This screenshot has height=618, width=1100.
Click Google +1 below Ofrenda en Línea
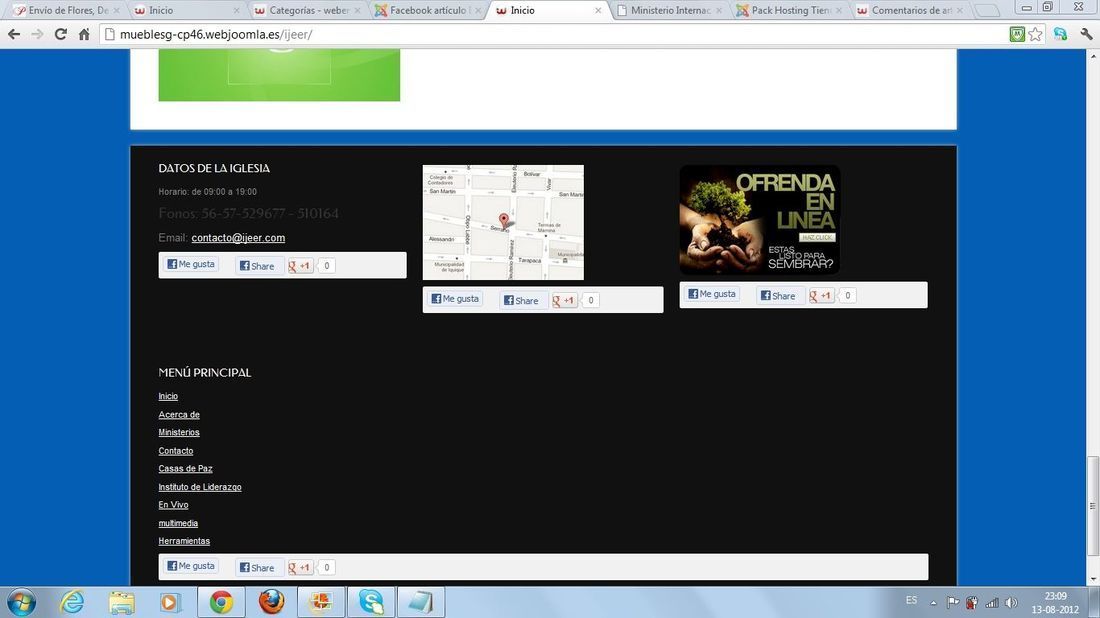click(x=821, y=296)
